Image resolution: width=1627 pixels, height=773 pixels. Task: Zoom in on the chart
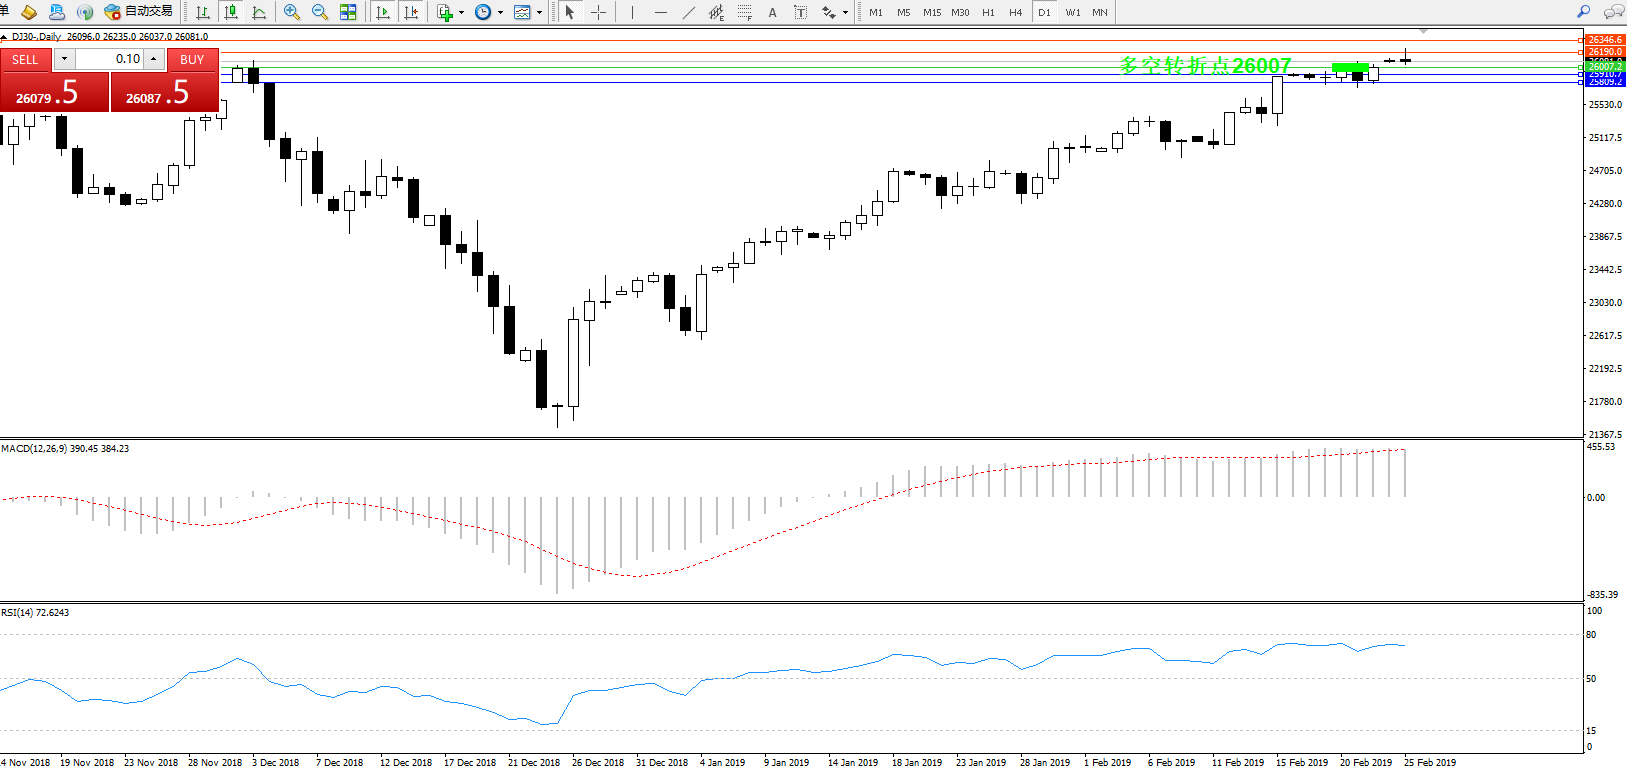coord(292,12)
